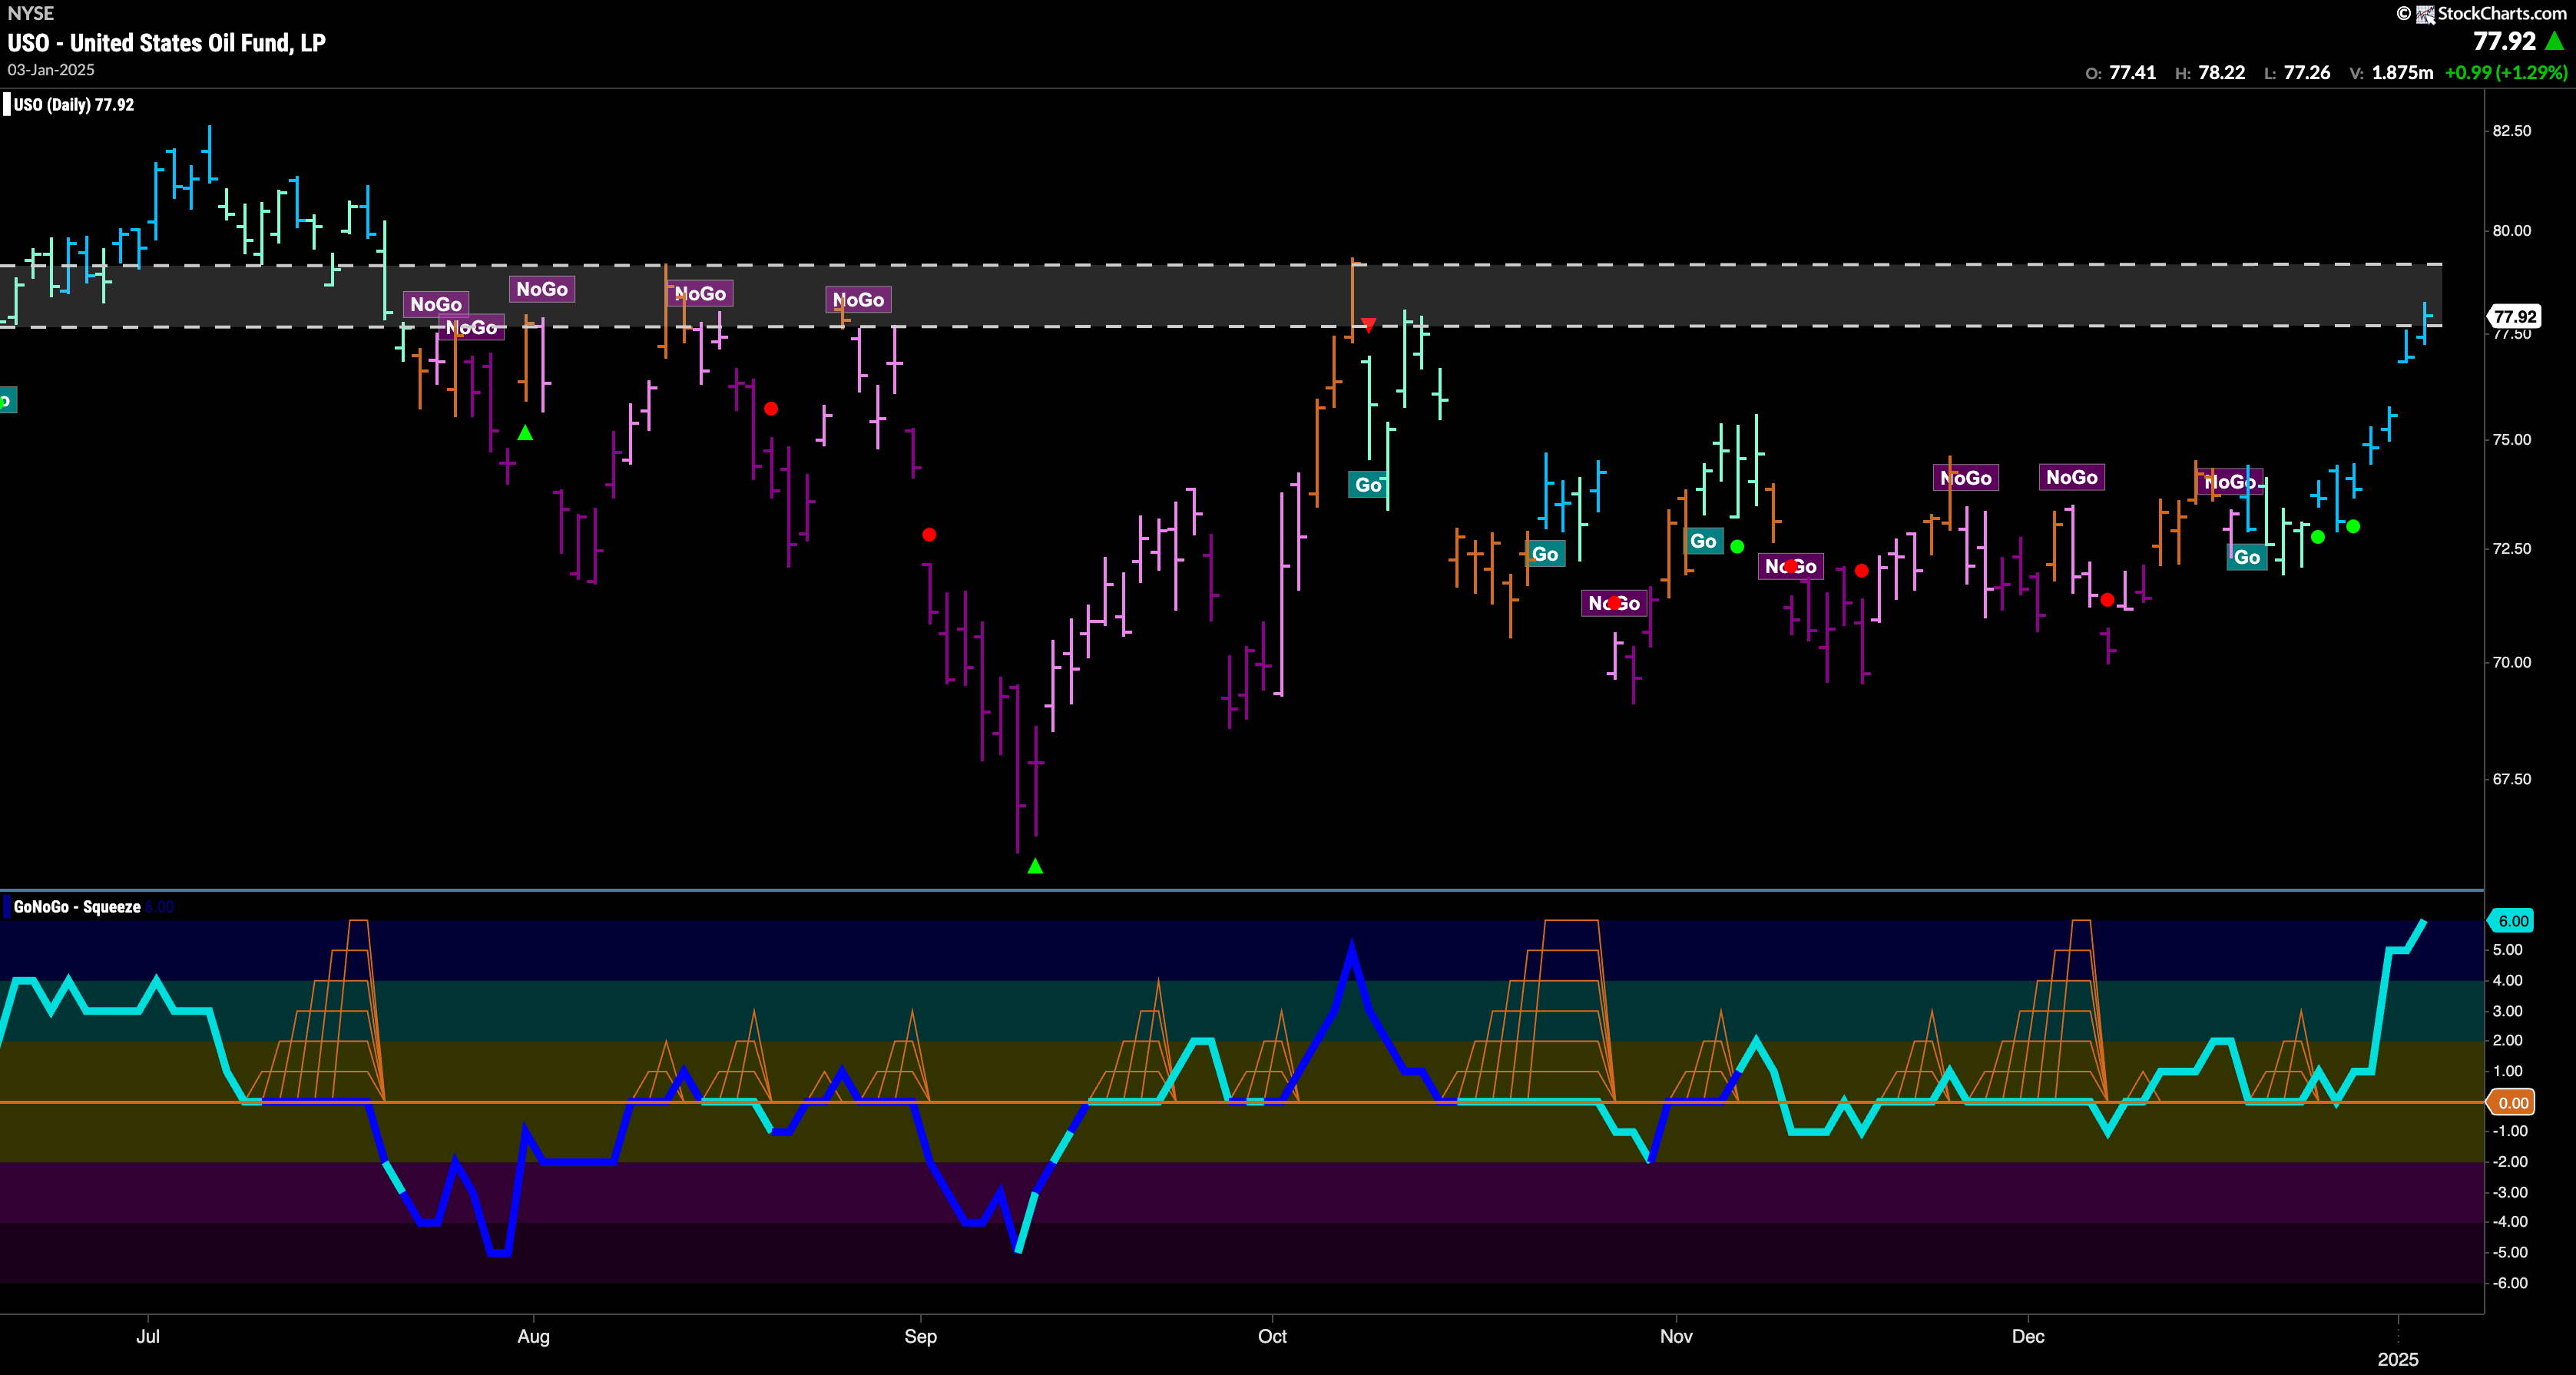Click the NoGo label in mid-August
This screenshot has width=2576, height=1375.
[x=700, y=293]
